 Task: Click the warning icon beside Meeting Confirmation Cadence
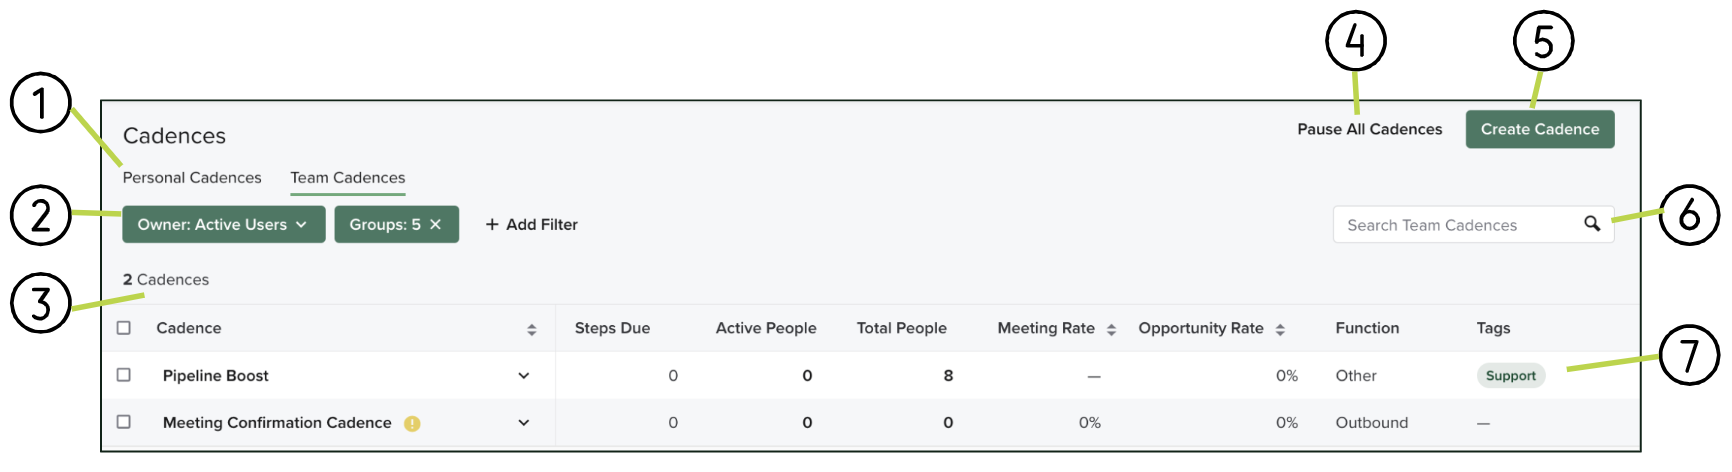(x=412, y=424)
